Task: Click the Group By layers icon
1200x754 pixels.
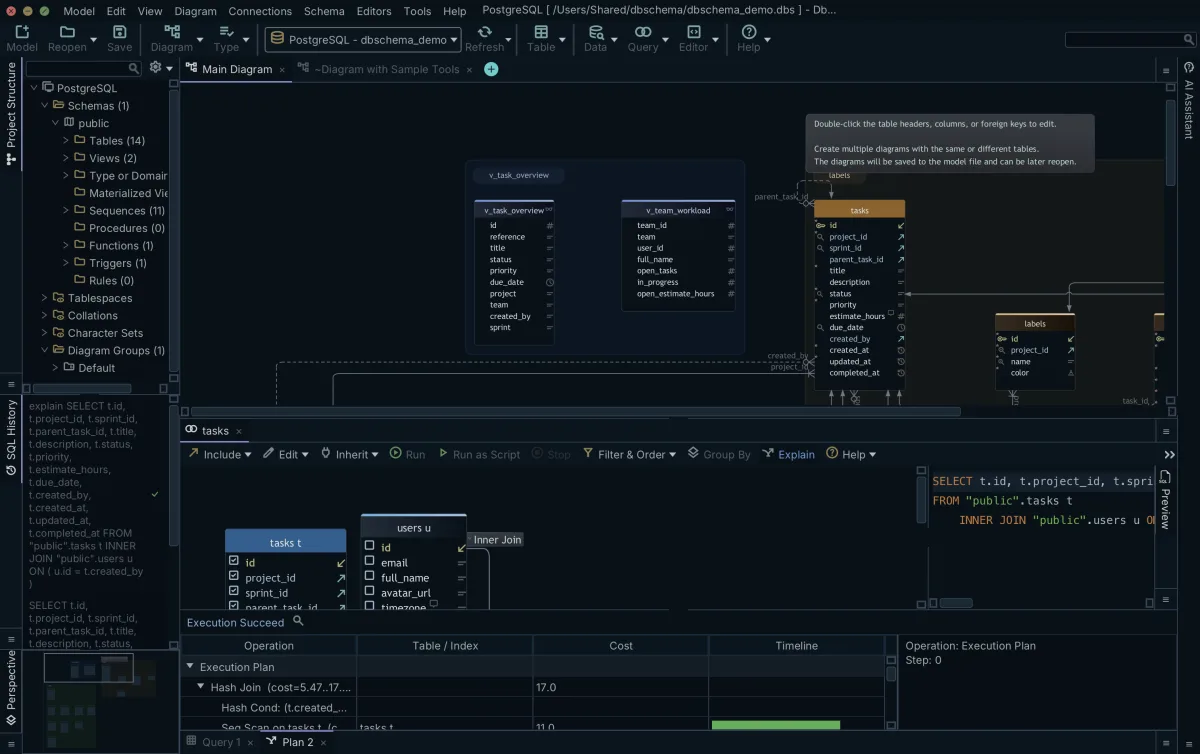Action: [x=693, y=453]
